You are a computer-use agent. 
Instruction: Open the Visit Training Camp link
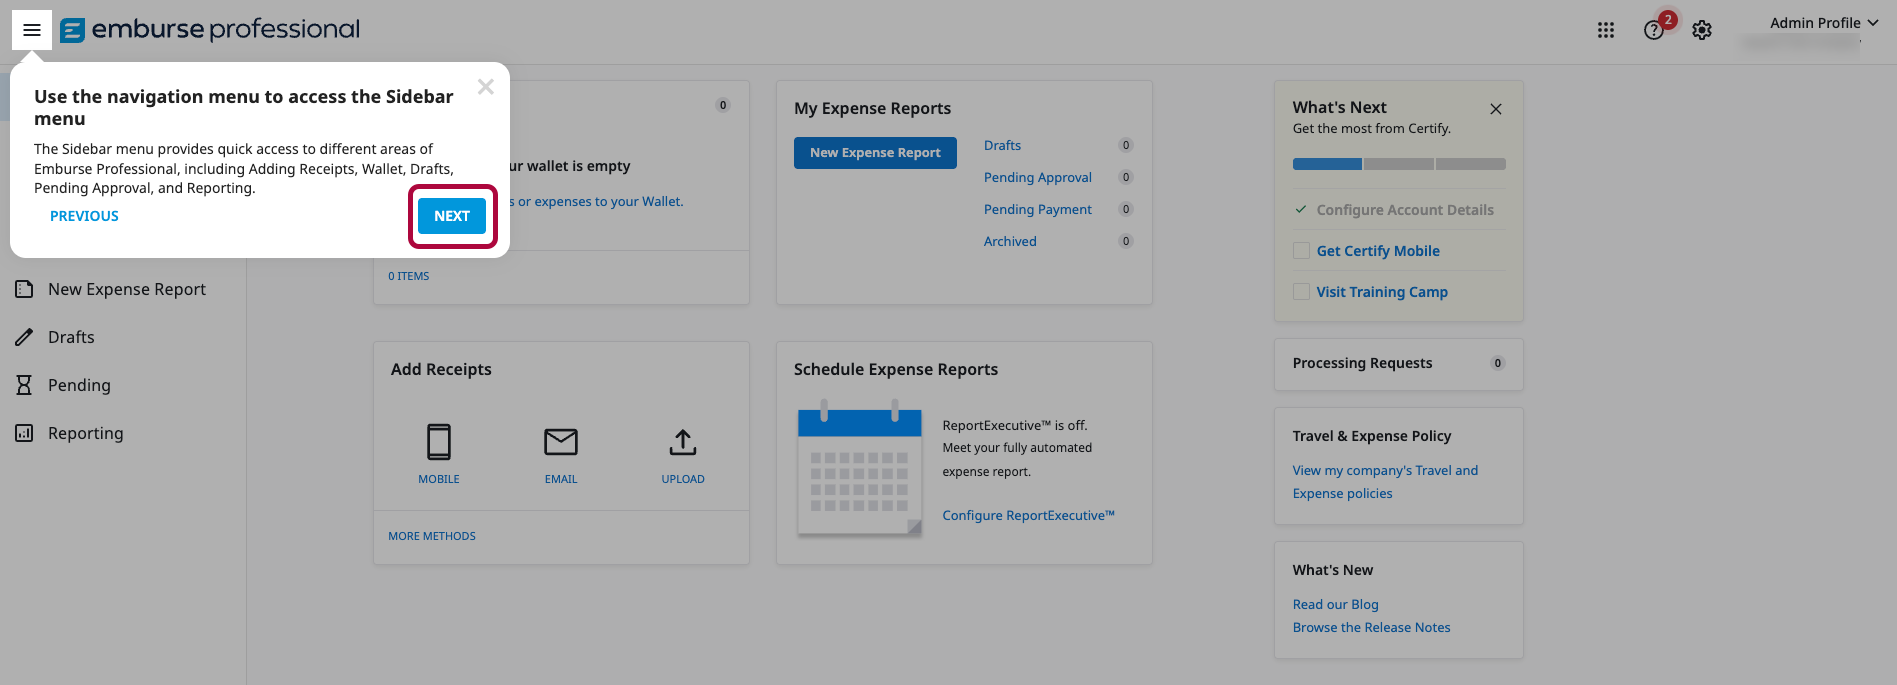tap(1382, 292)
